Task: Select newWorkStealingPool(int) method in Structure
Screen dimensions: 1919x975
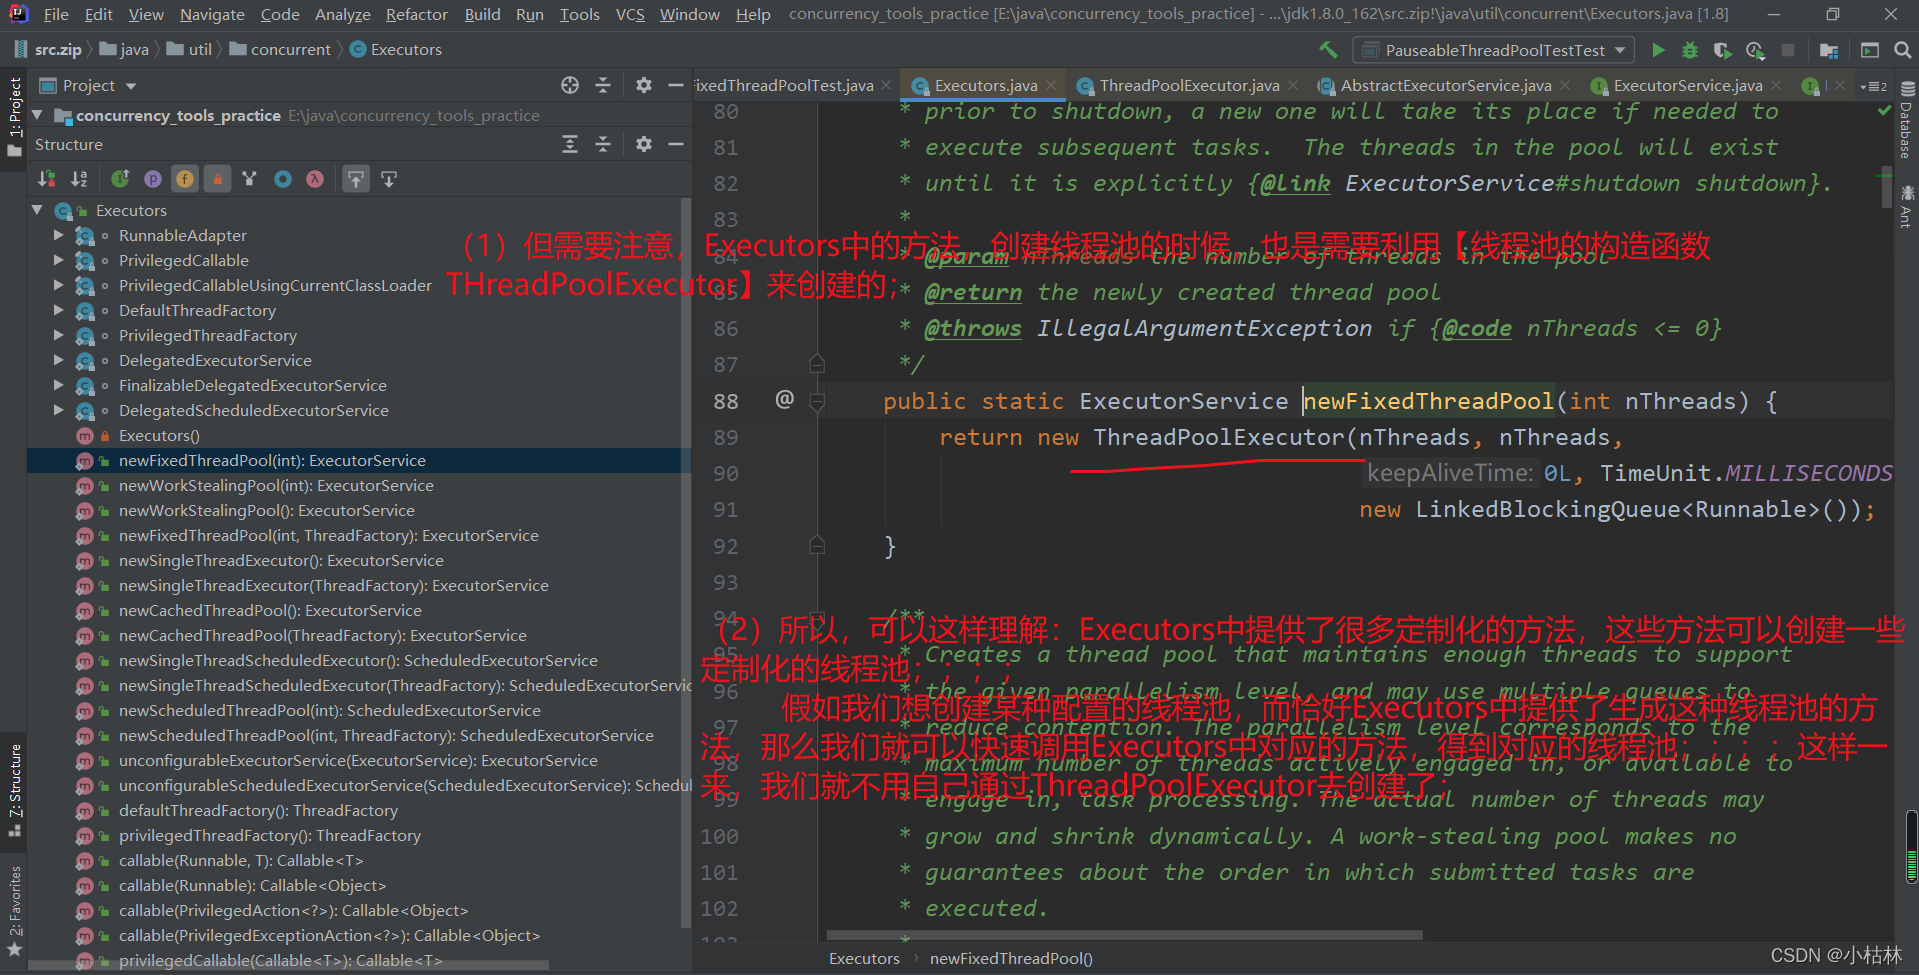Action: (x=276, y=485)
